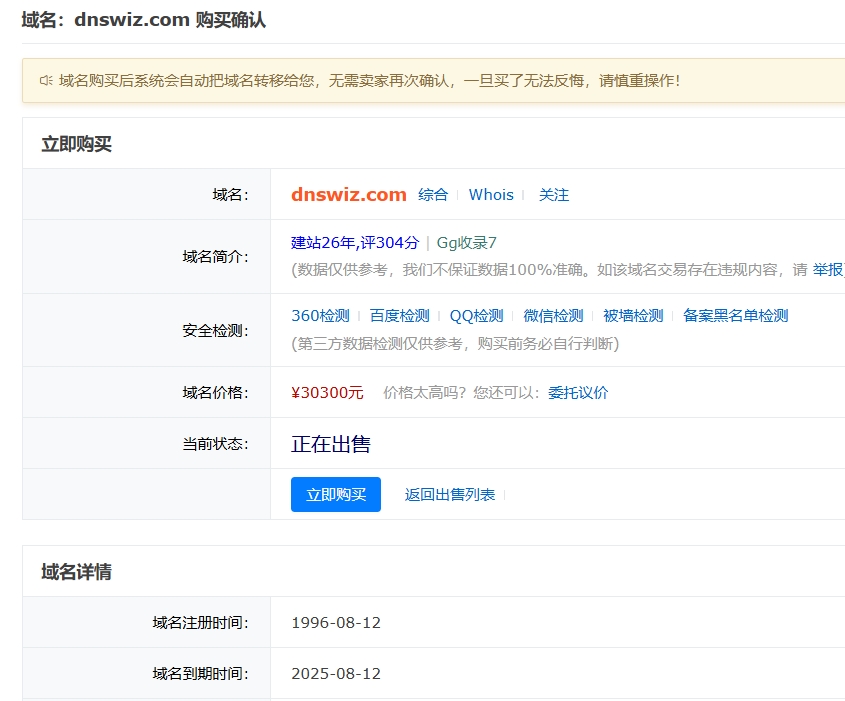Open the Whois lookup link
The image size is (845, 701).
tap(491, 195)
